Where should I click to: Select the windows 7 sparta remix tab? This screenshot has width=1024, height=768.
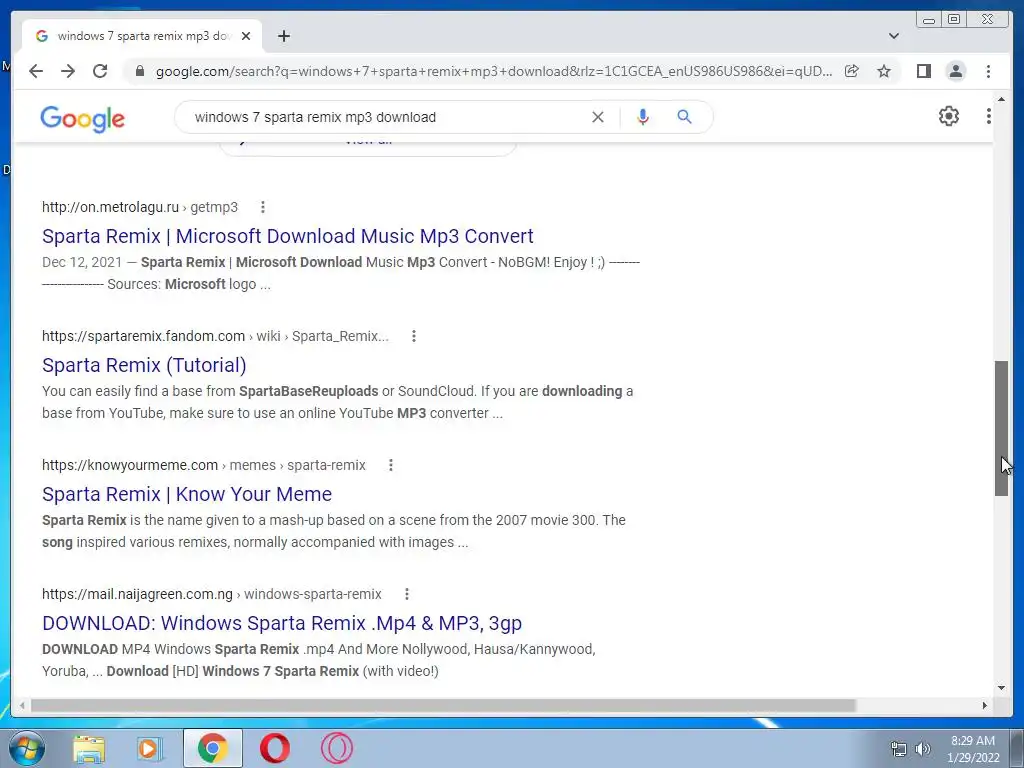coord(142,36)
